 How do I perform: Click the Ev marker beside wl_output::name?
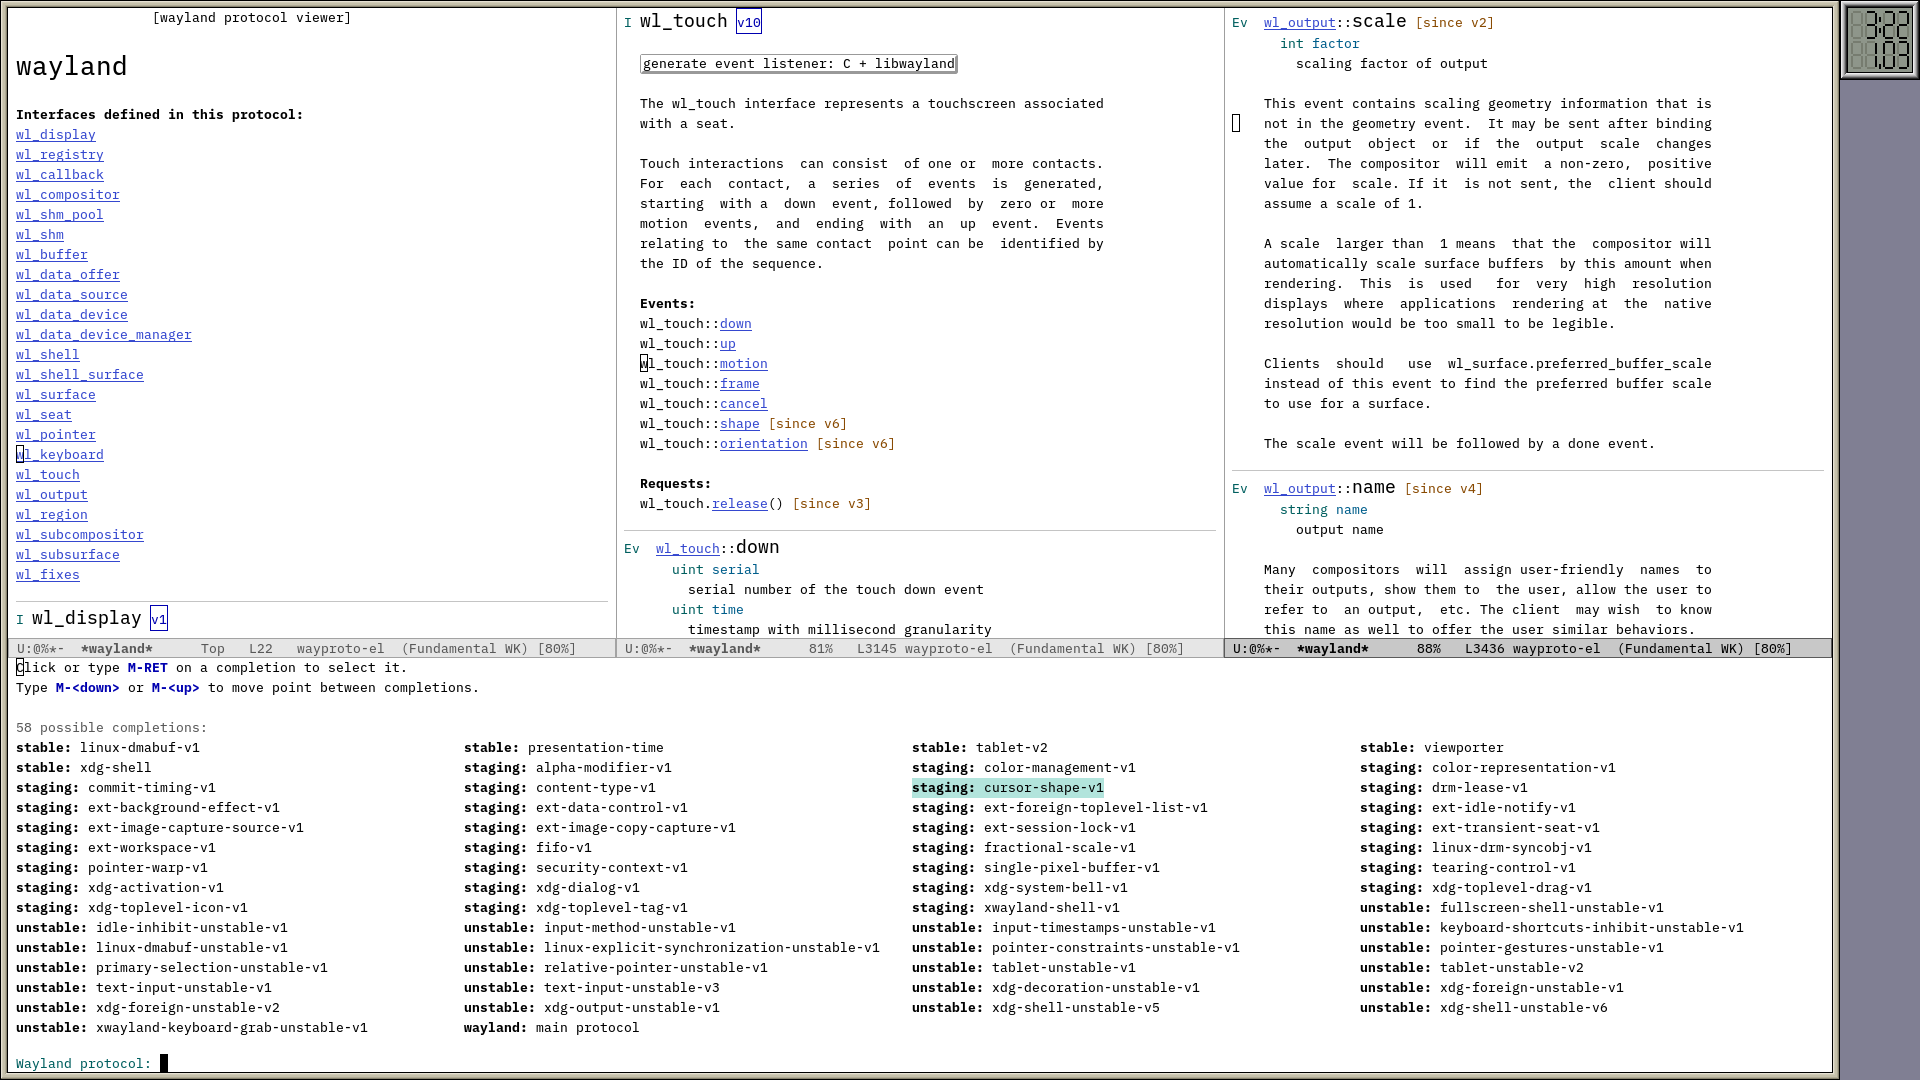point(1239,489)
